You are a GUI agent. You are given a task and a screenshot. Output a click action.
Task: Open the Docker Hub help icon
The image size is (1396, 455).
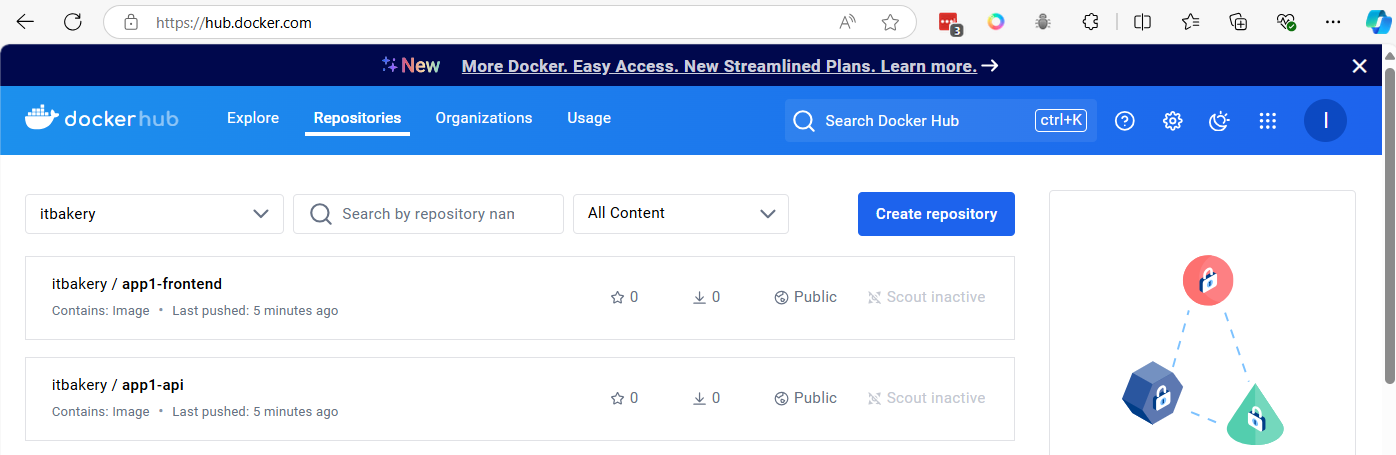click(x=1125, y=121)
